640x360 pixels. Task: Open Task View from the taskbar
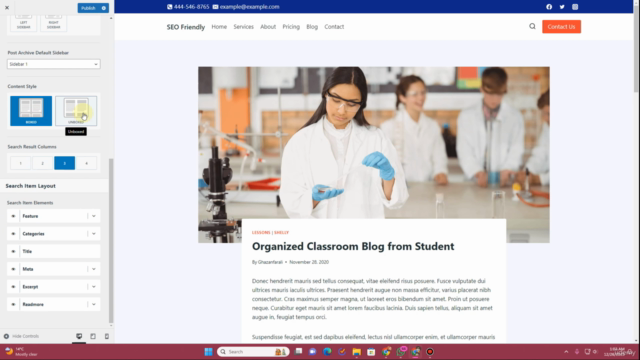pos(298,352)
